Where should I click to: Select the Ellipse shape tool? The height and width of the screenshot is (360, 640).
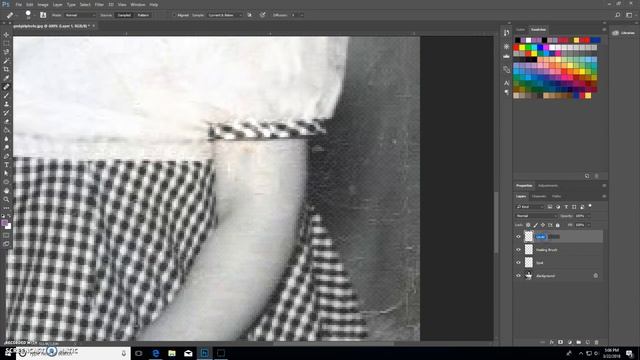(6, 182)
